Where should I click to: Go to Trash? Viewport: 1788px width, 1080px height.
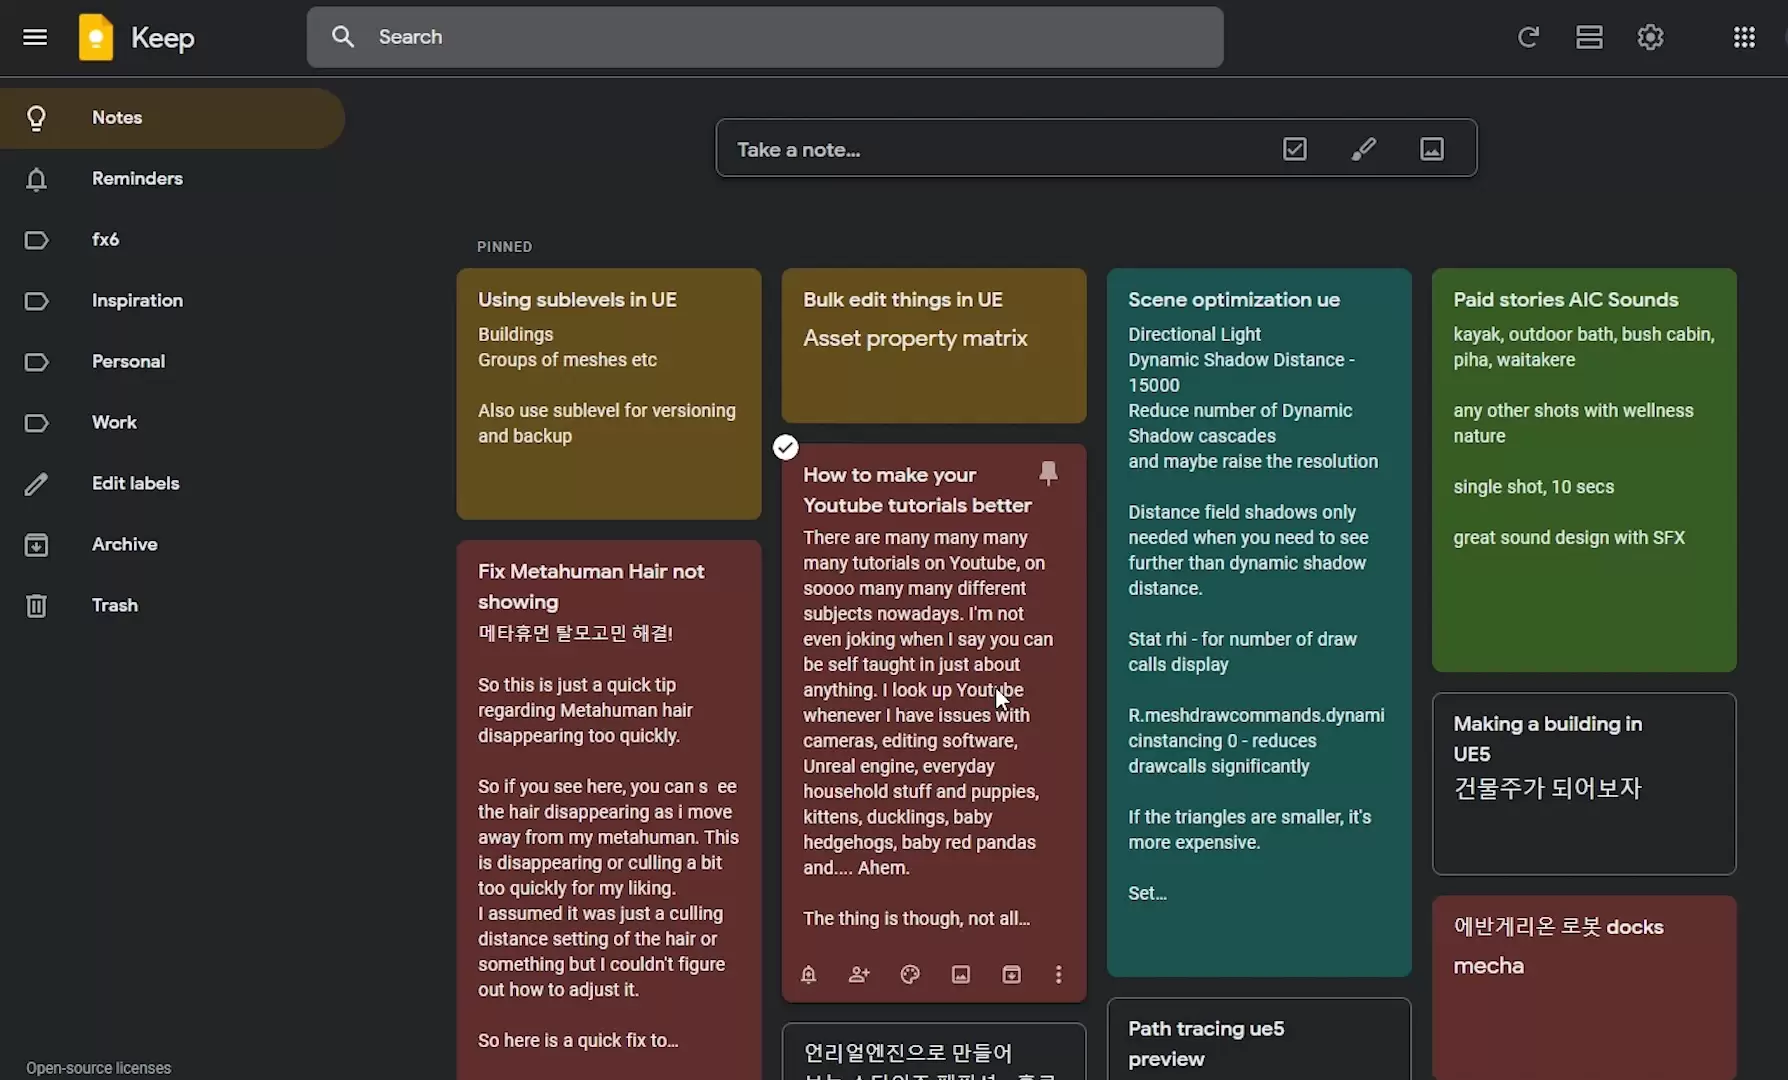(x=172, y=606)
